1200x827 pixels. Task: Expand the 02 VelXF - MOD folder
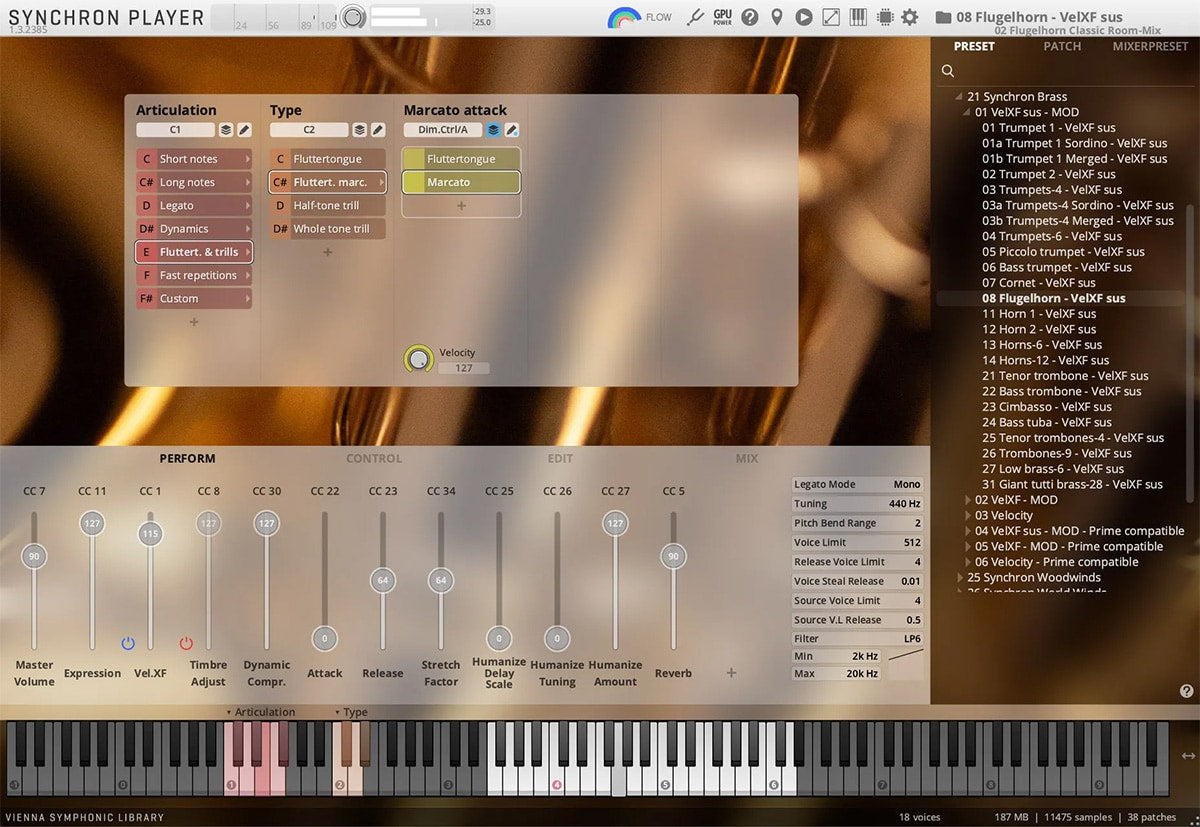coord(968,500)
